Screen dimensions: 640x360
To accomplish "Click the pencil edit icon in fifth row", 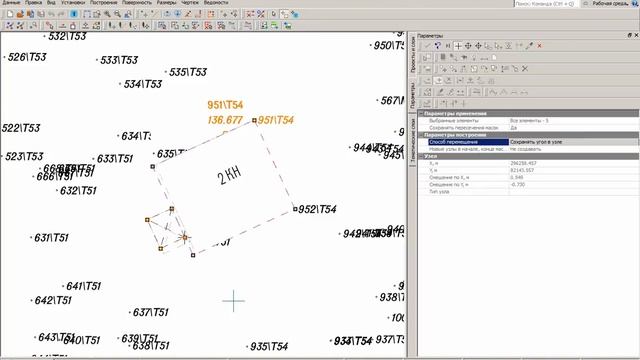I will point(440,92).
